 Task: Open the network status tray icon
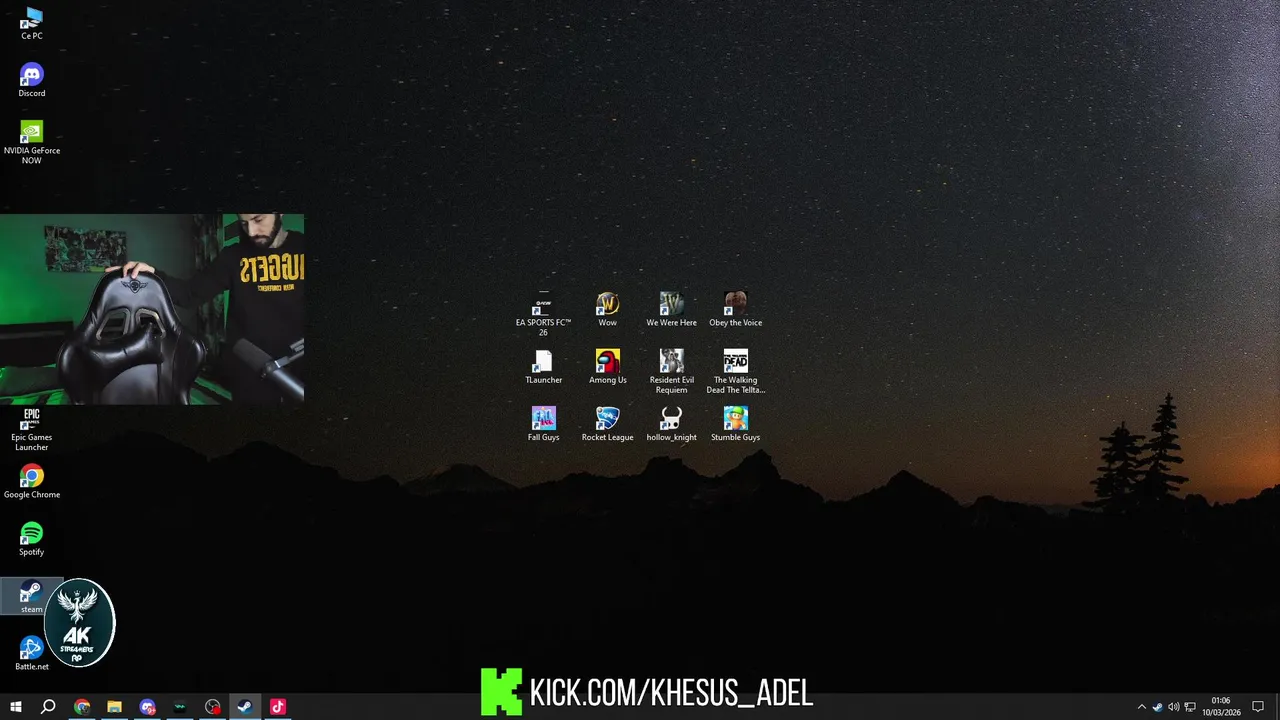1190,707
